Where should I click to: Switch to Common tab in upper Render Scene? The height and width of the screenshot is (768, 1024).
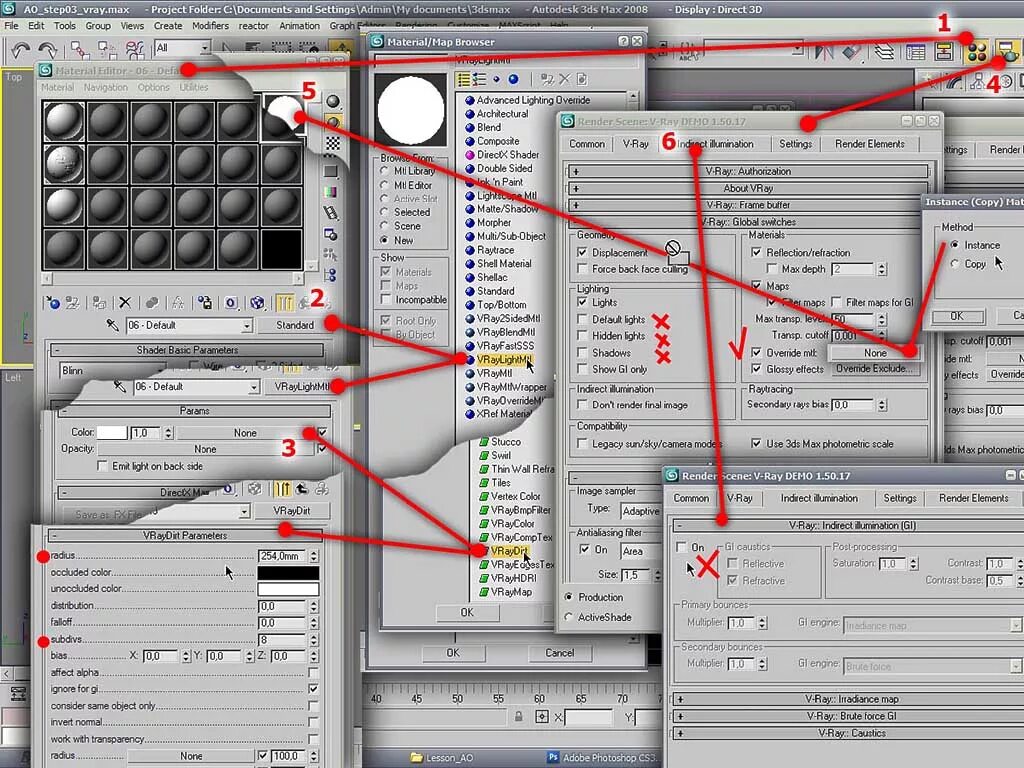point(586,144)
